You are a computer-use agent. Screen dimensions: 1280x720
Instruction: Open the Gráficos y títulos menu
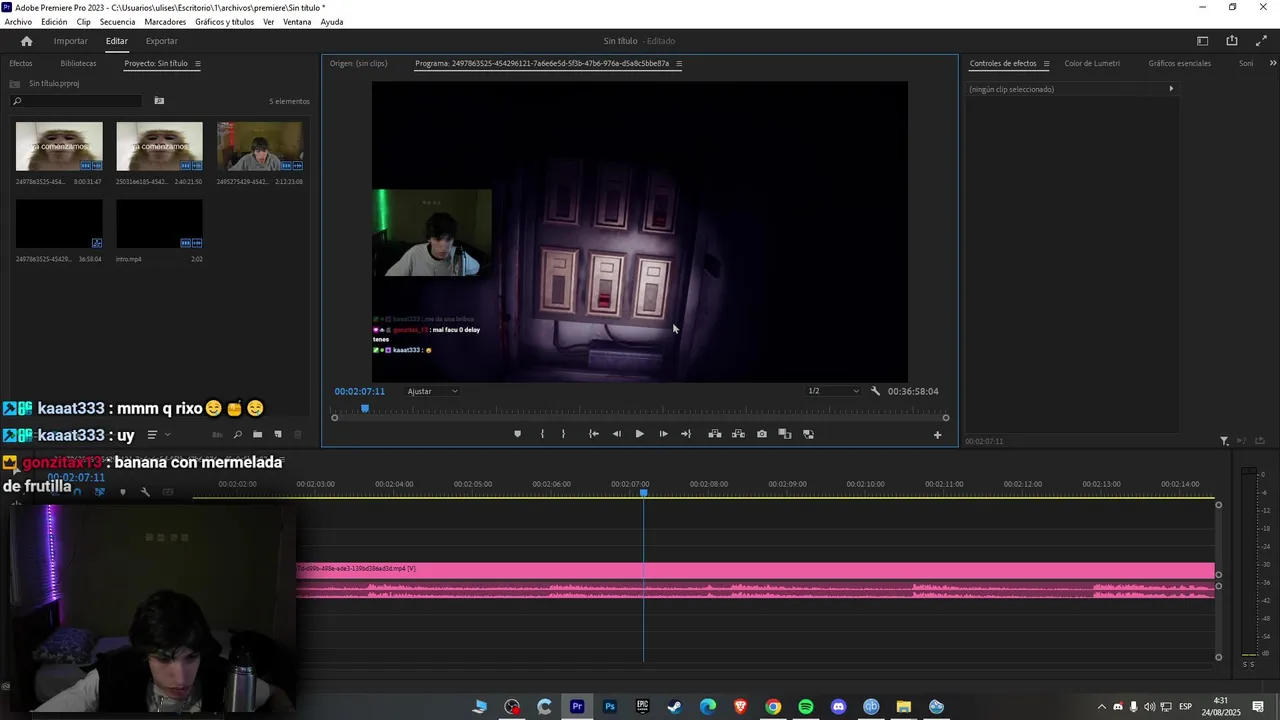[224, 22]
